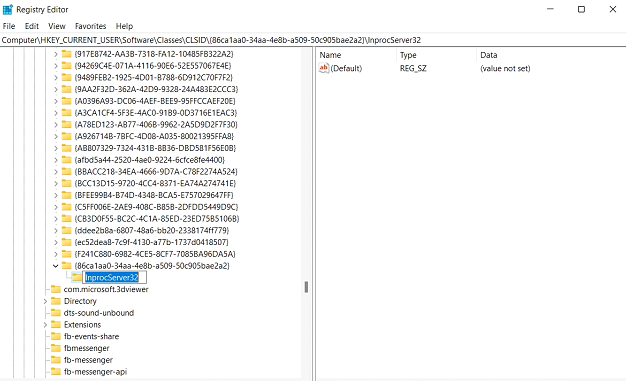Viewport: 626px width, 381px height.
Task: Select folder icon of {ddee2b8a-6807-48a6-bb20-2338174ff779}
Action: click(67, 230)
